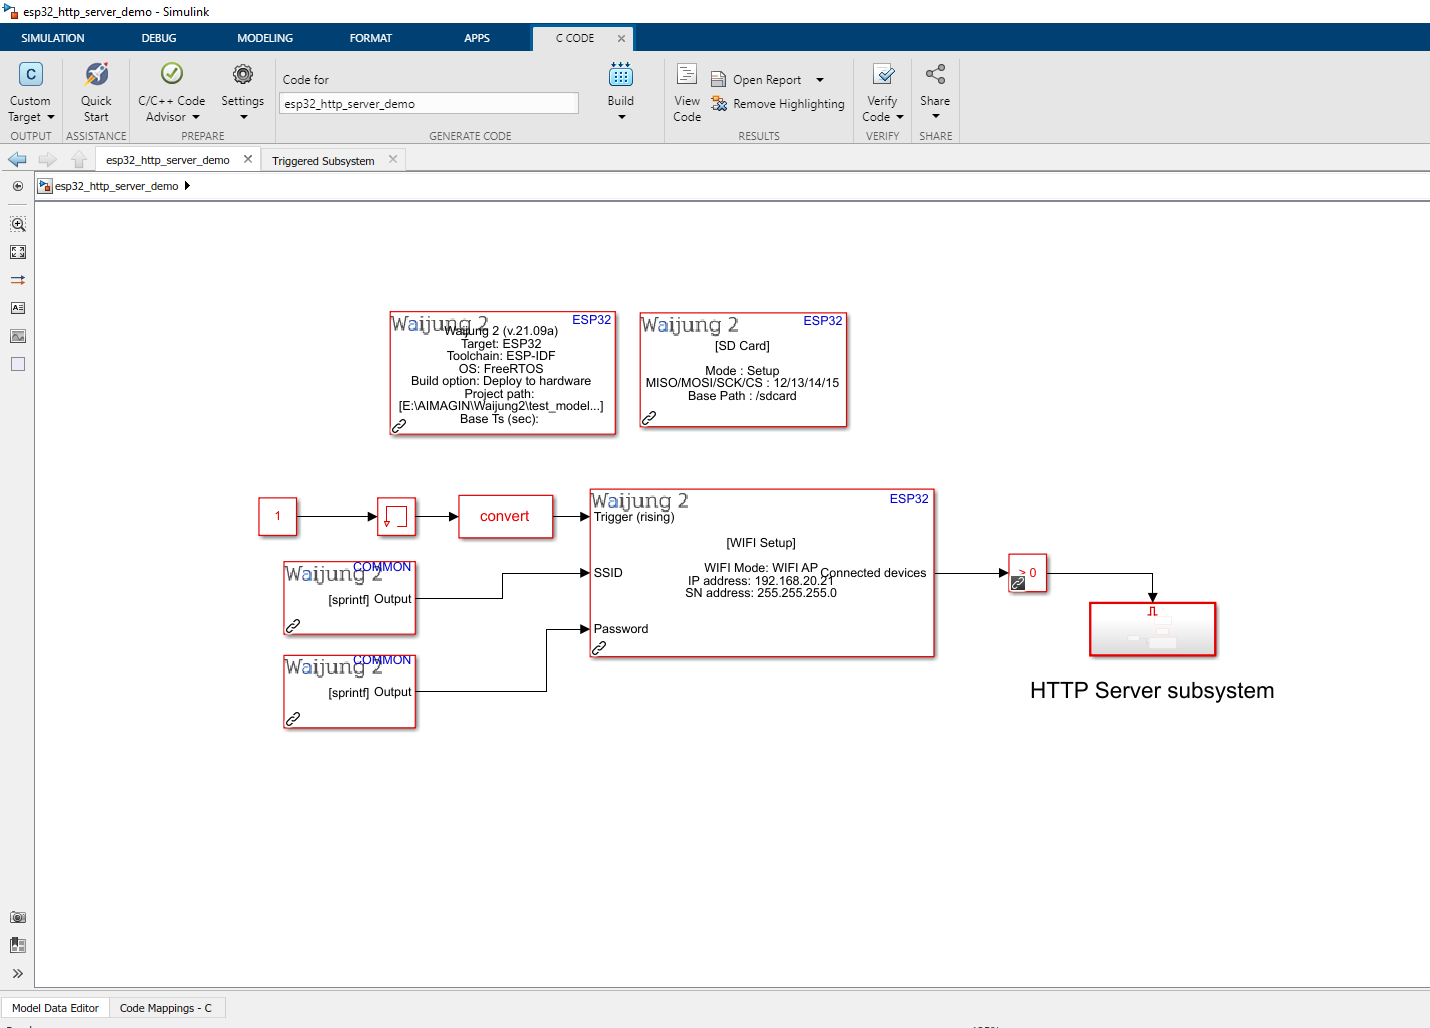
Task: Toggle sample time display arrows icon
Action: tap(18, 280)
